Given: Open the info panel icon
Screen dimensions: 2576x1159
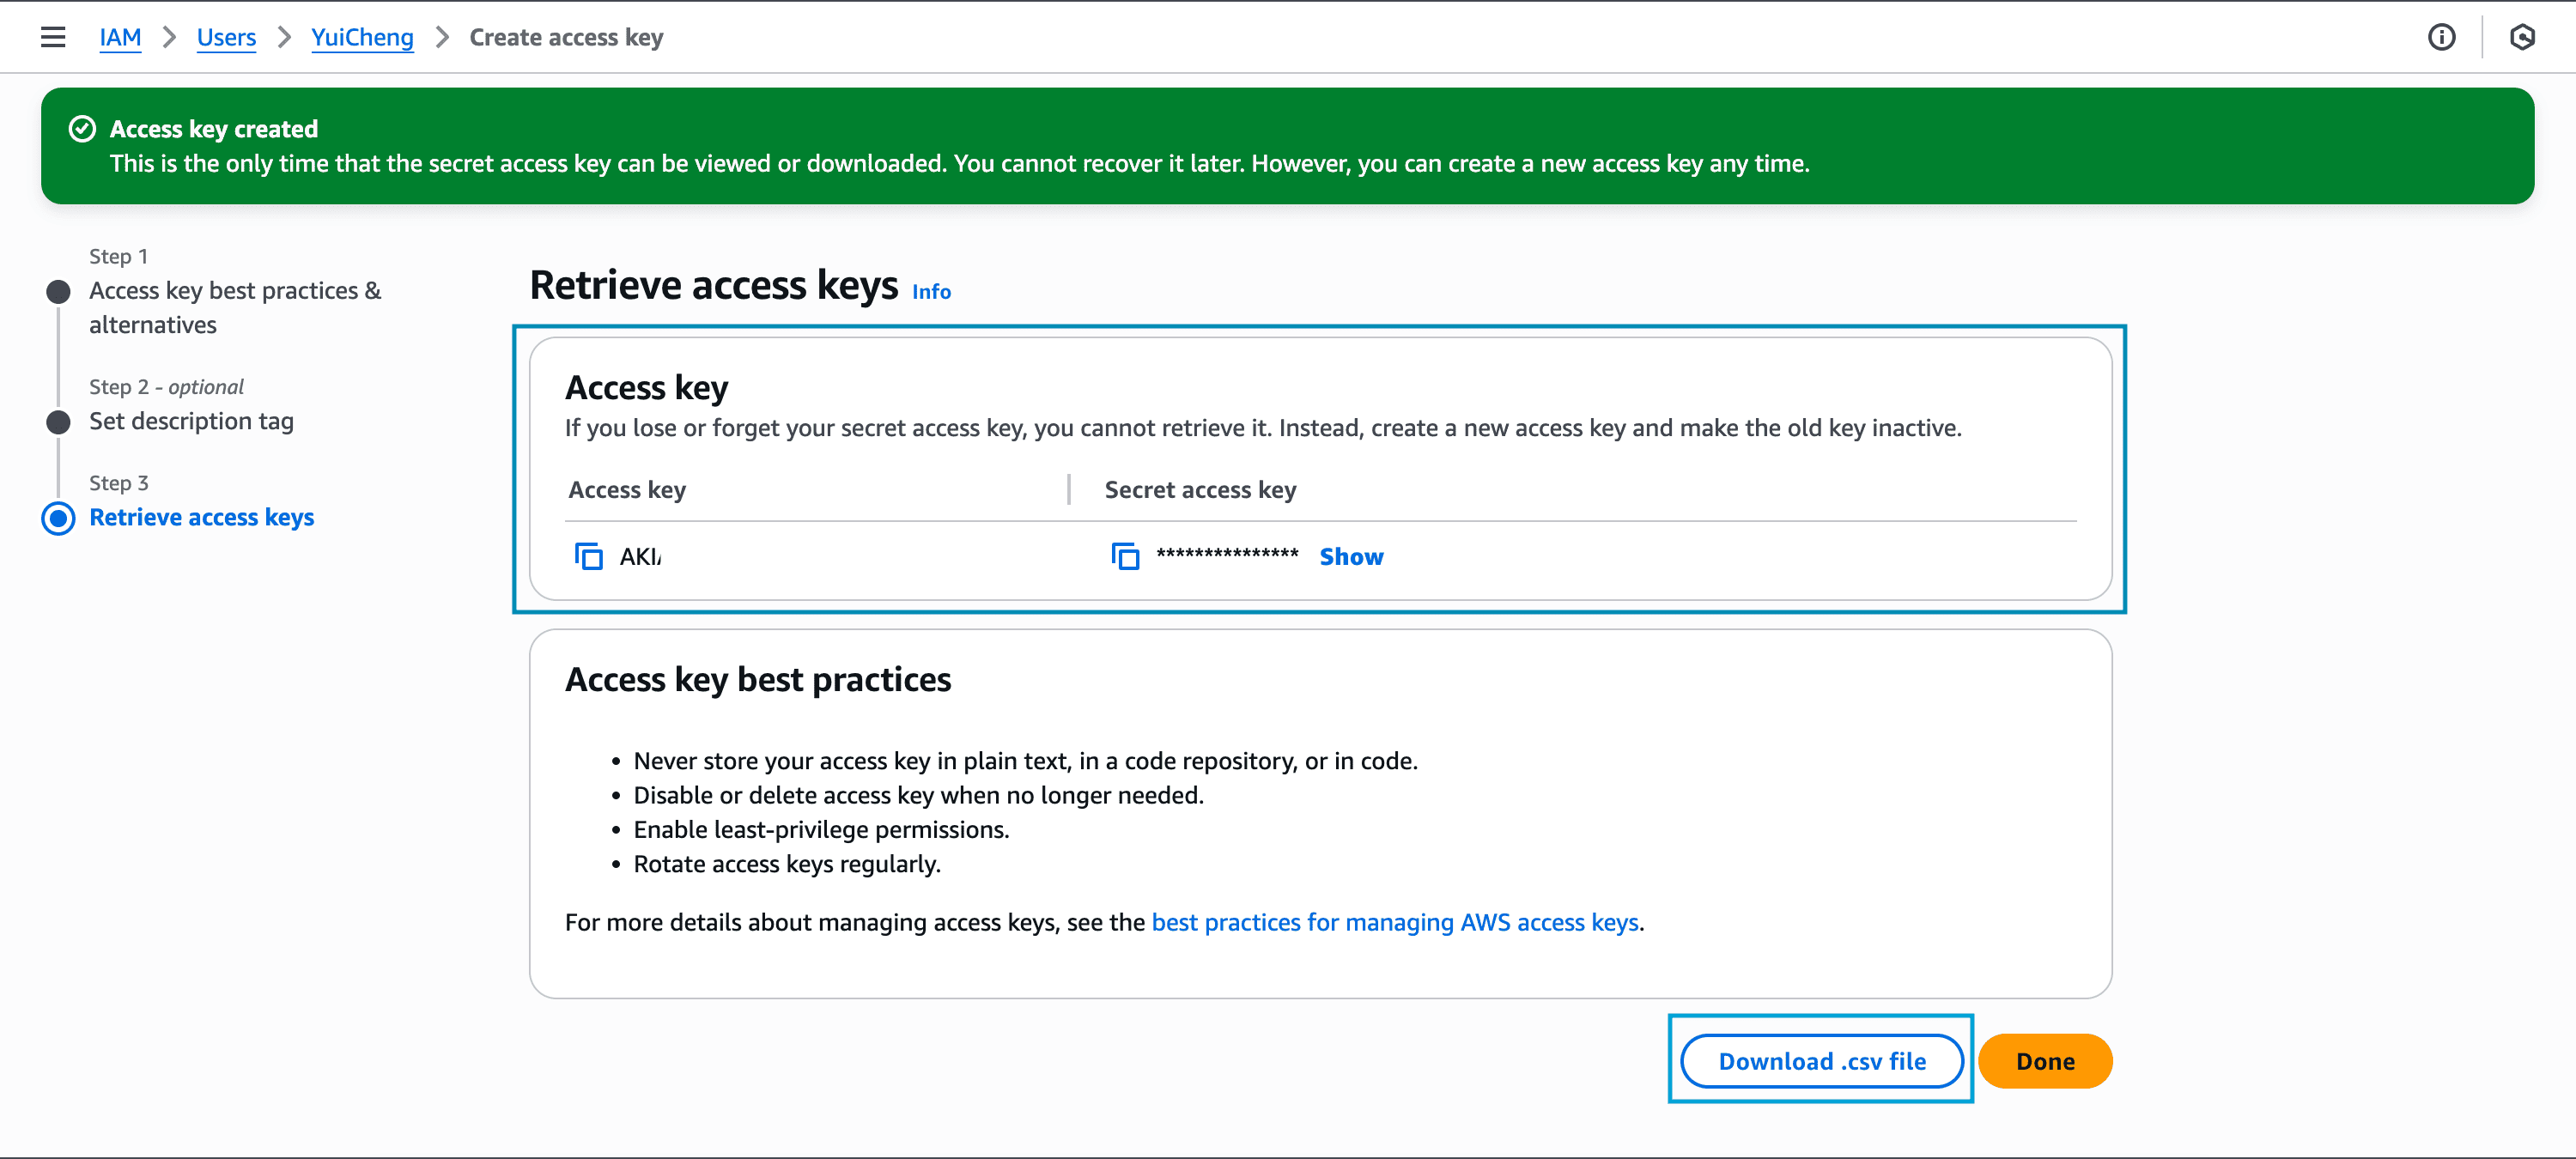Looking at the screenshot, I should (2441, 37).
